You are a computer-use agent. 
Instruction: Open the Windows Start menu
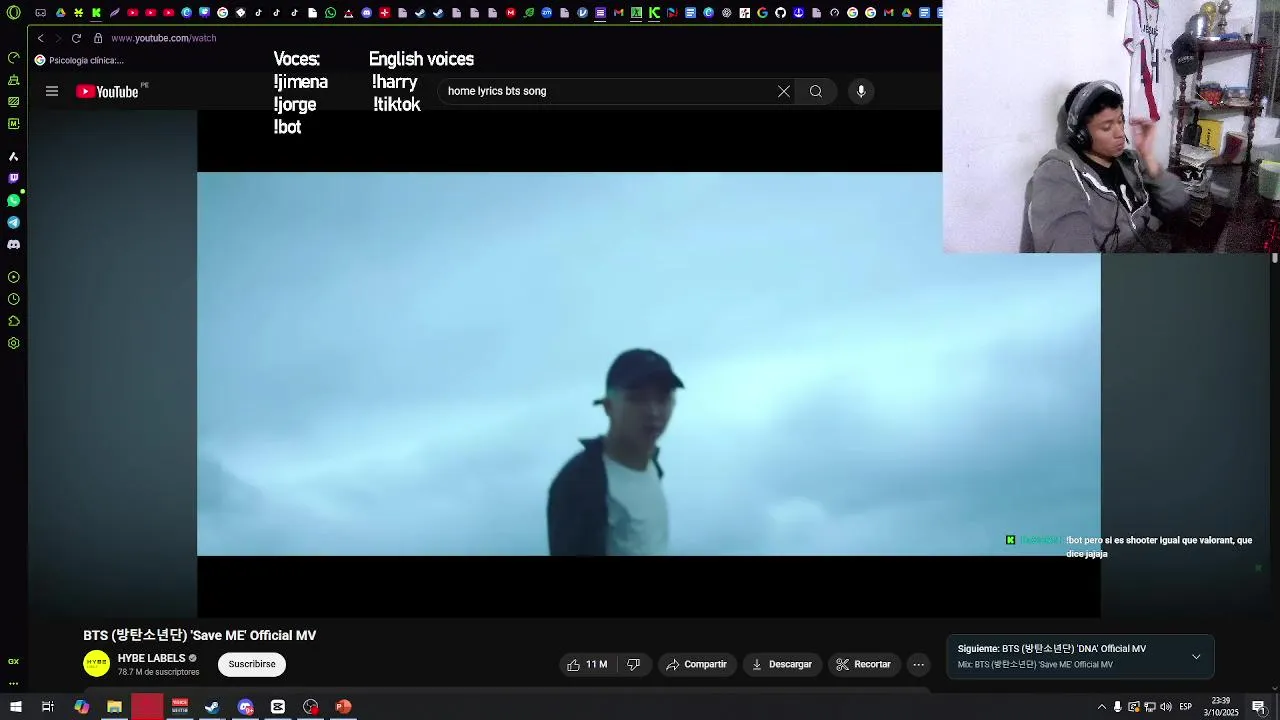coord(15,707)
